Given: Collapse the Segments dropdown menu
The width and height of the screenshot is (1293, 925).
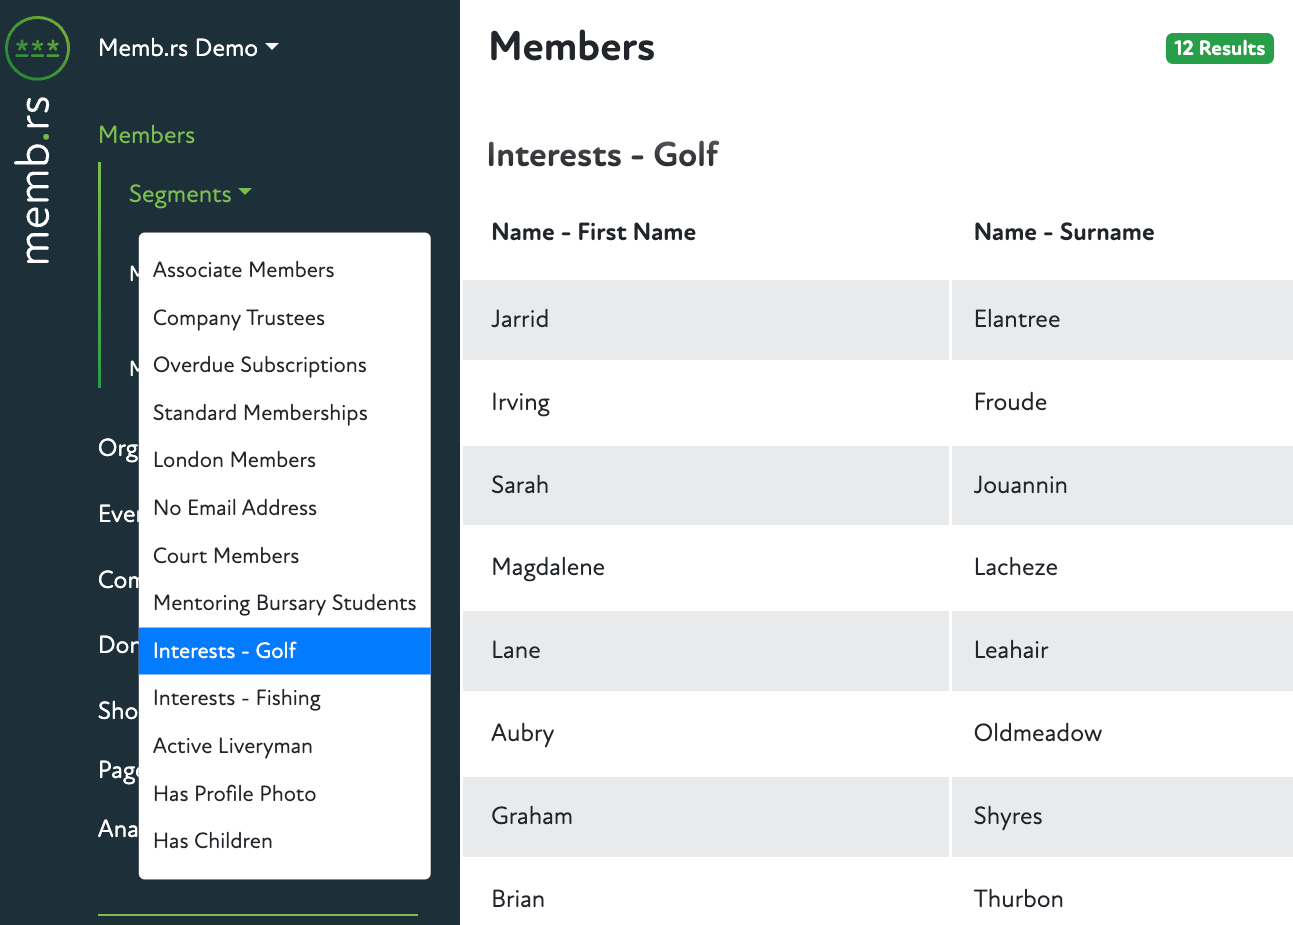Looking at the screenshot, I should (x=189, y=194).
